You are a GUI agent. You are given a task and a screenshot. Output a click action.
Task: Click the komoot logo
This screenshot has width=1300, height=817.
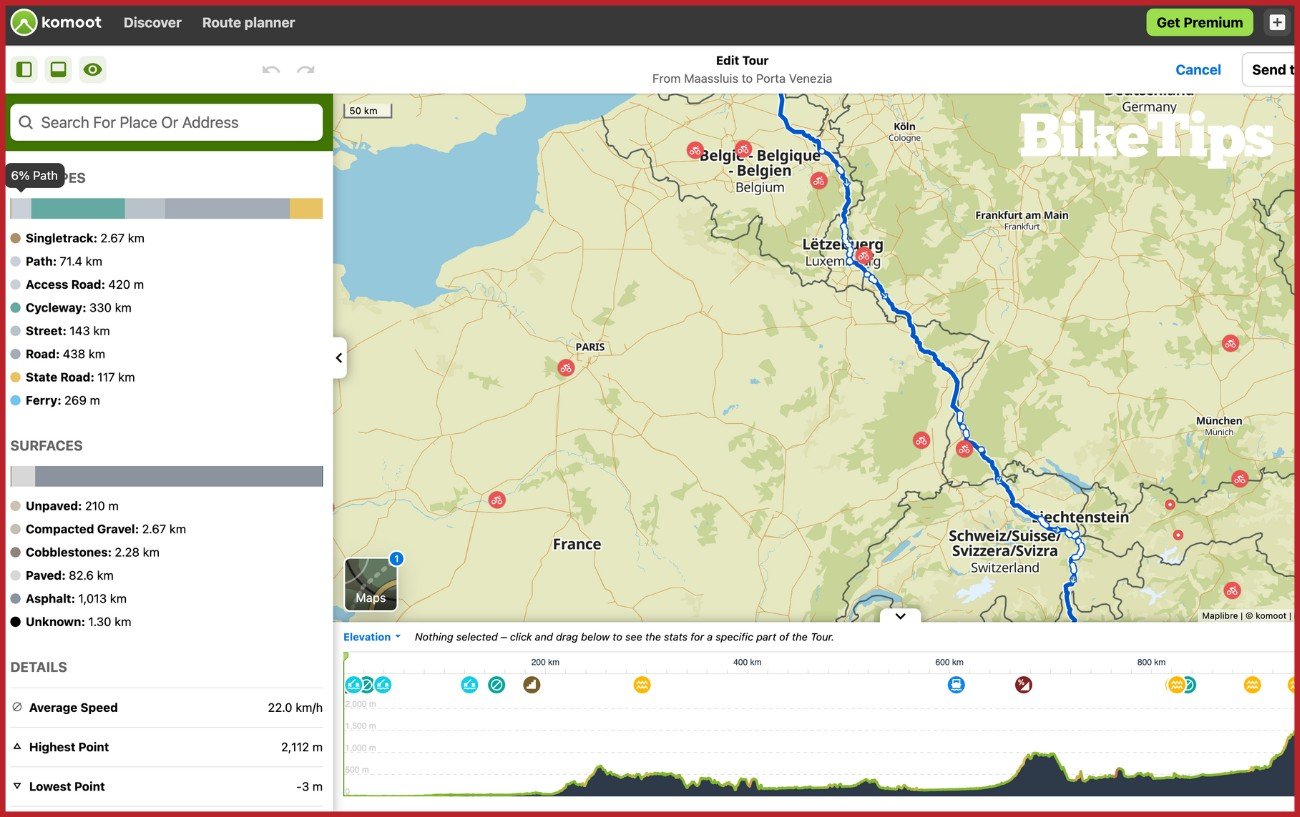coord(54,22)
